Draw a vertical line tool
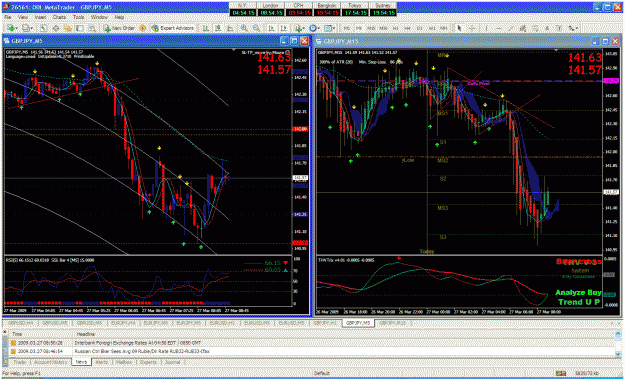Image resolution: width=625 pixels, height=379 pixels. point(487,28)
